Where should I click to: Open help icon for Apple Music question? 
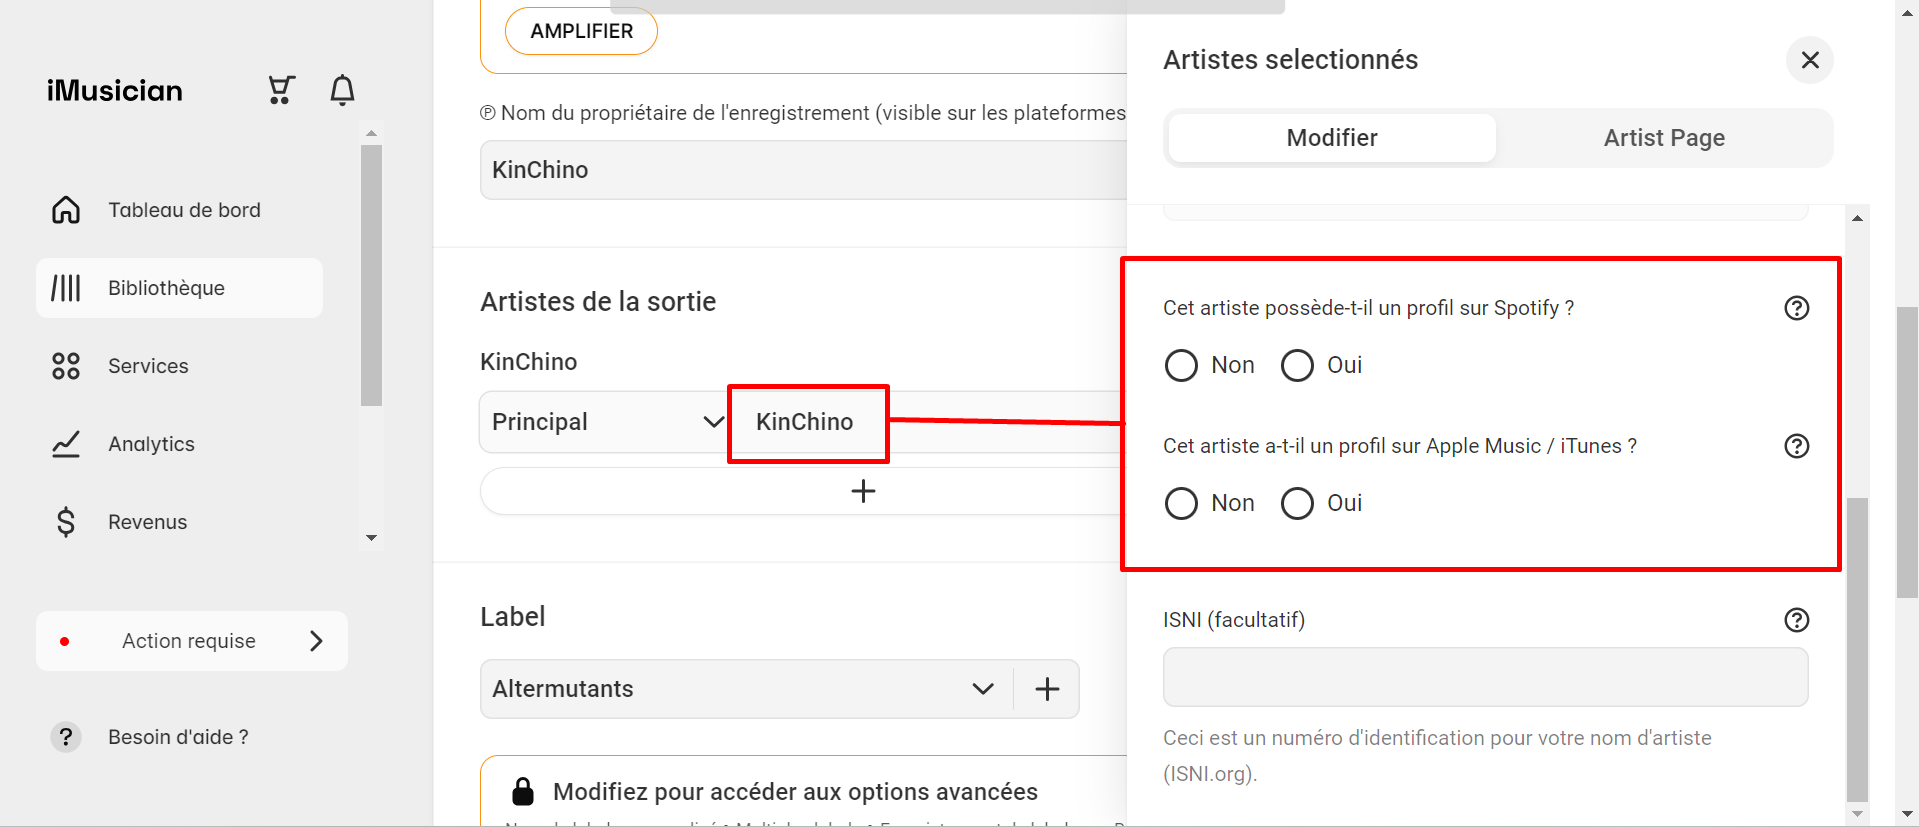point(1797,446)
